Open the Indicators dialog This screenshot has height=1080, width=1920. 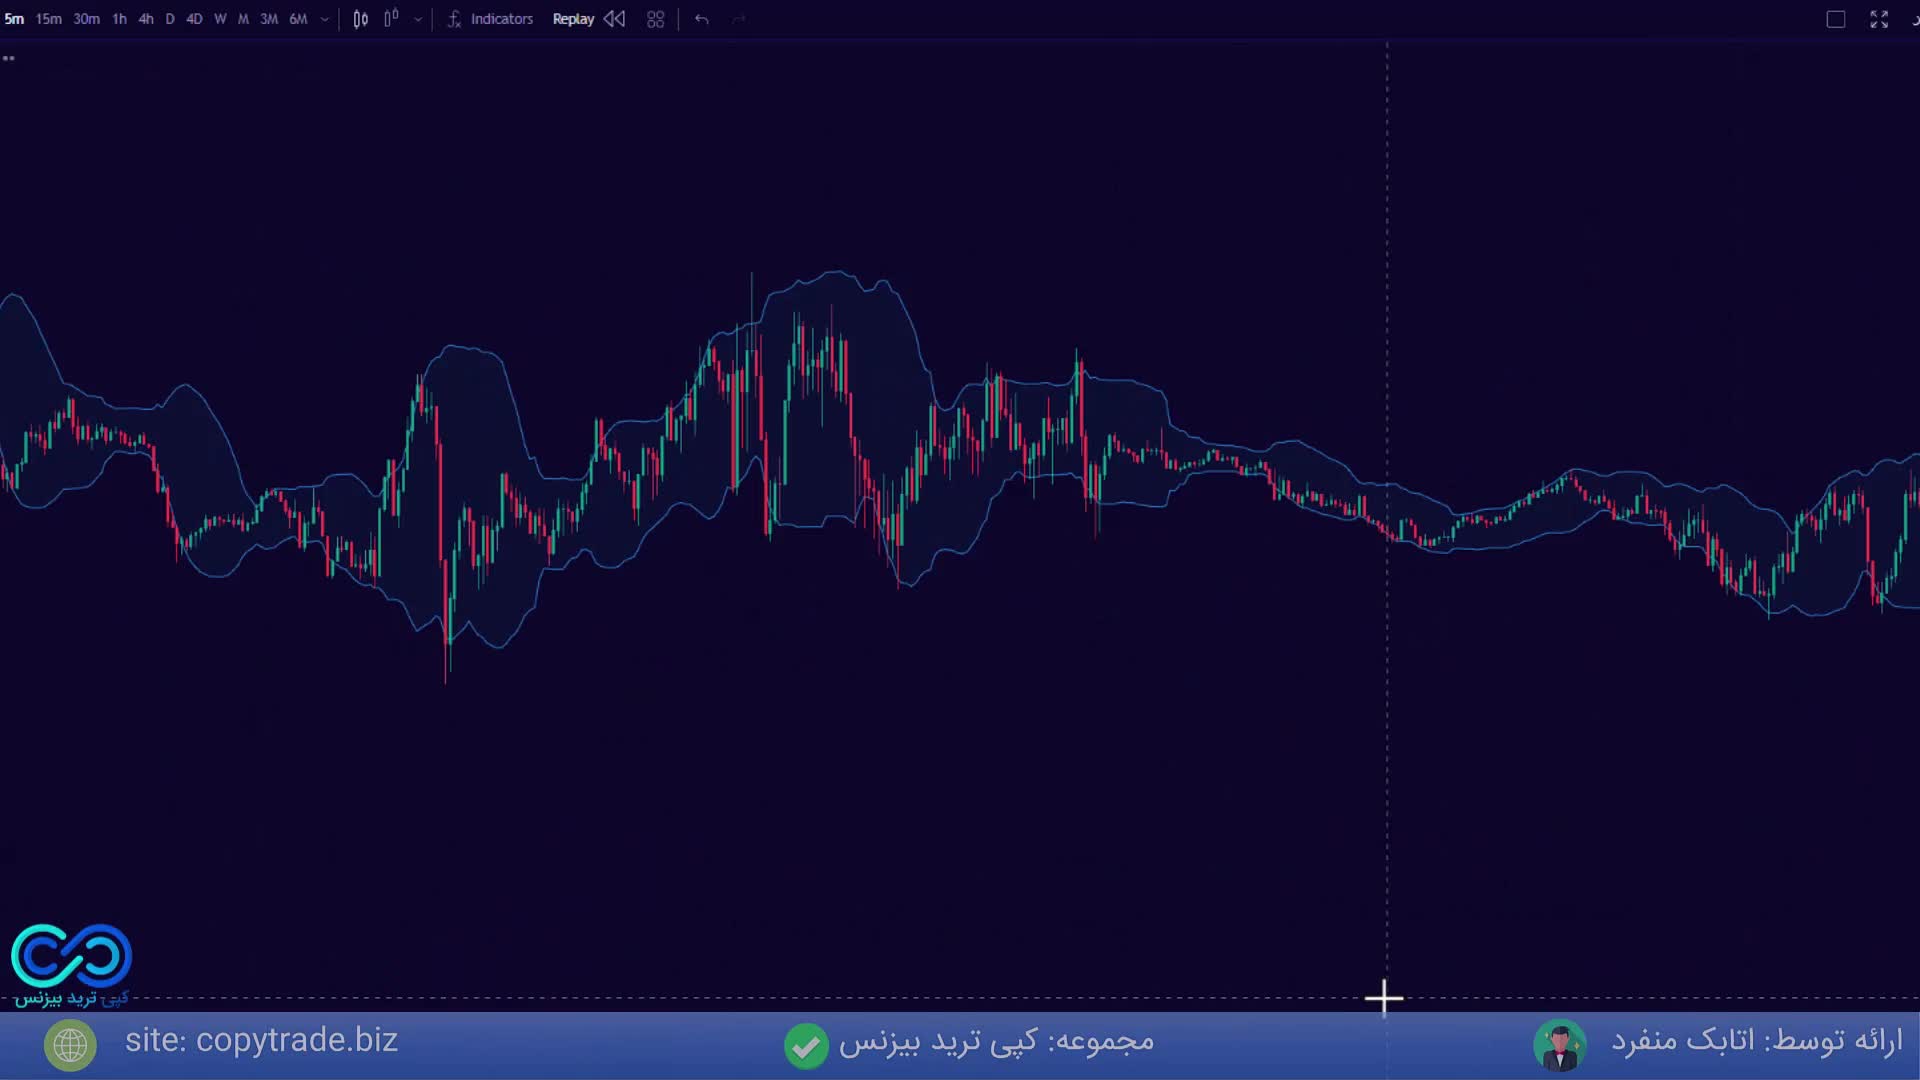(502, 19)
